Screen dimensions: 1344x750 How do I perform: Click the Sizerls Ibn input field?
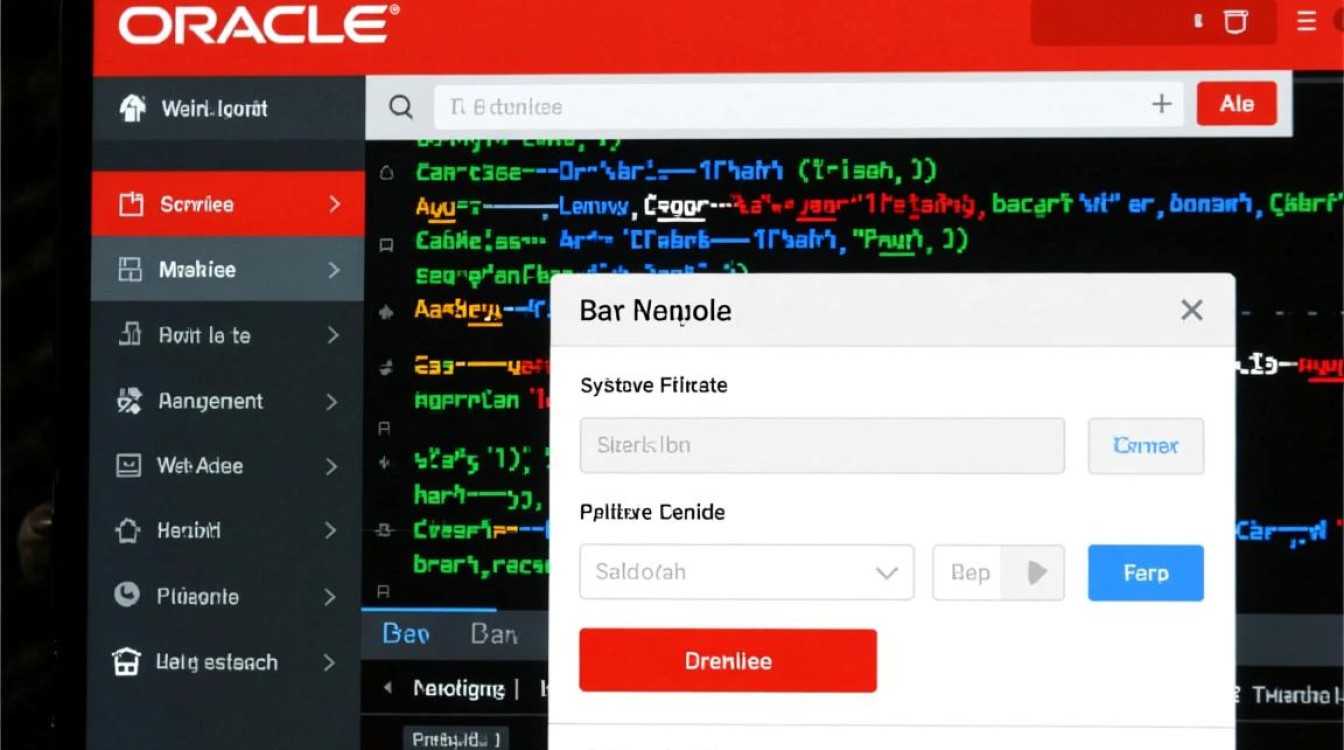click(820, 446)
